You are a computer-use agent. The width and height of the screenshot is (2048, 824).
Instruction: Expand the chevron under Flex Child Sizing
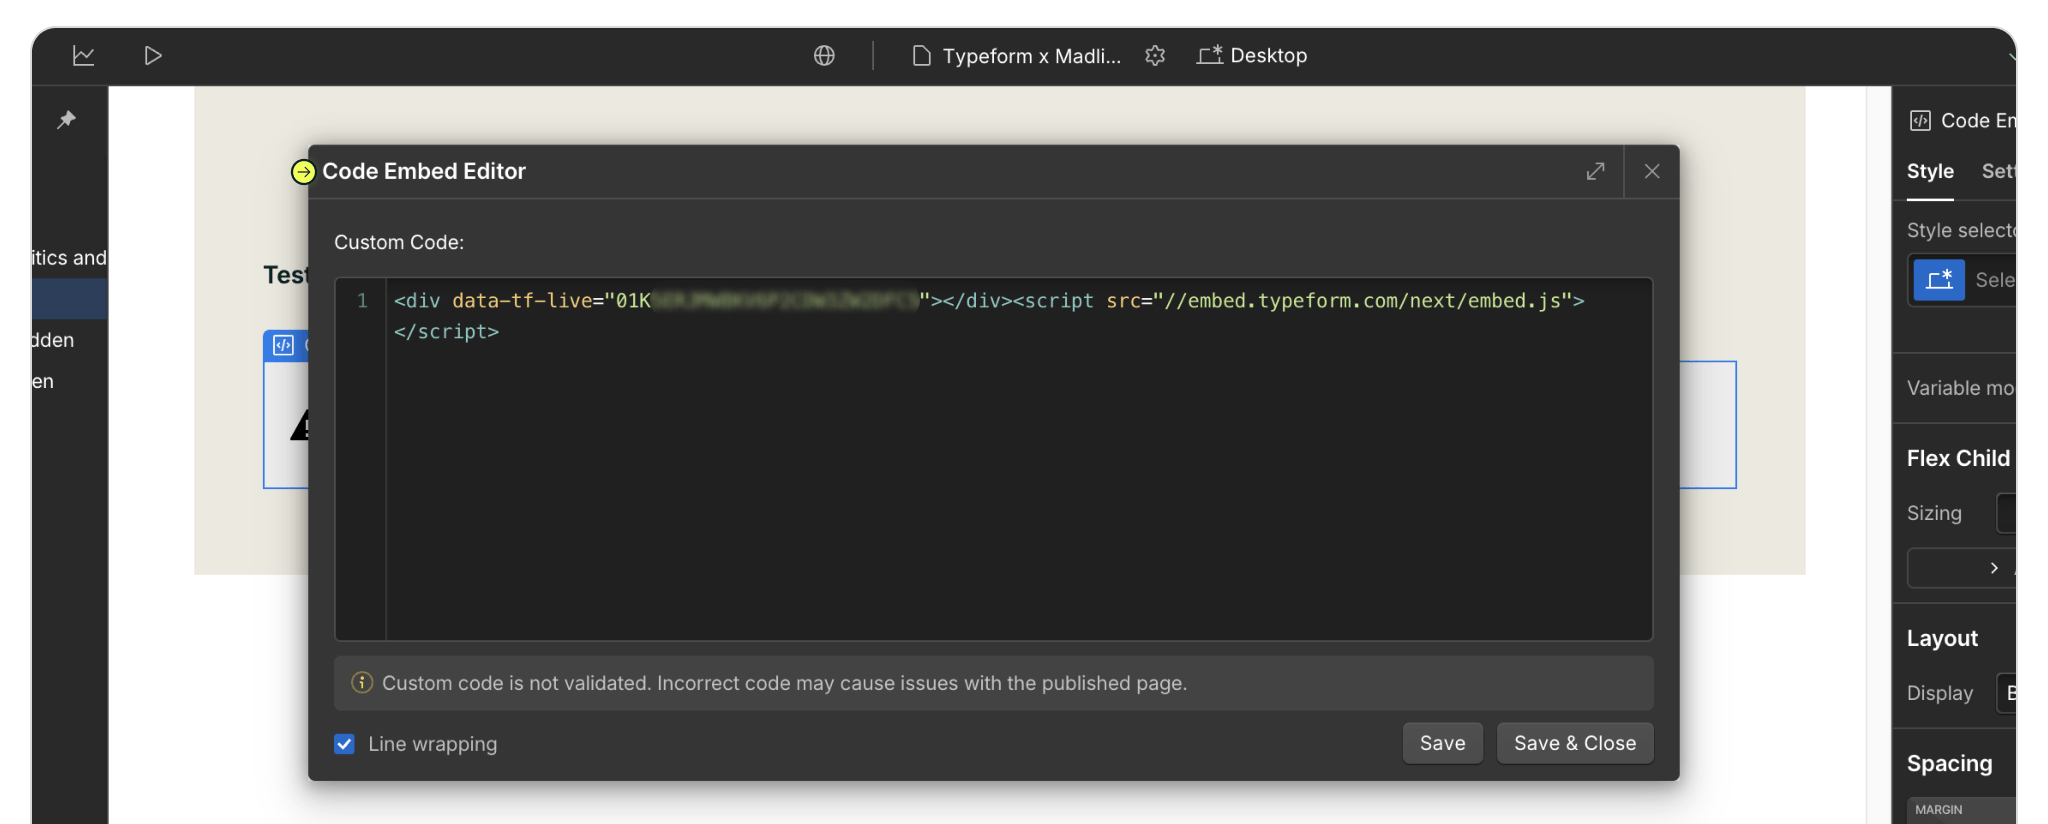pyautogui.click(x=1994, y=568)
